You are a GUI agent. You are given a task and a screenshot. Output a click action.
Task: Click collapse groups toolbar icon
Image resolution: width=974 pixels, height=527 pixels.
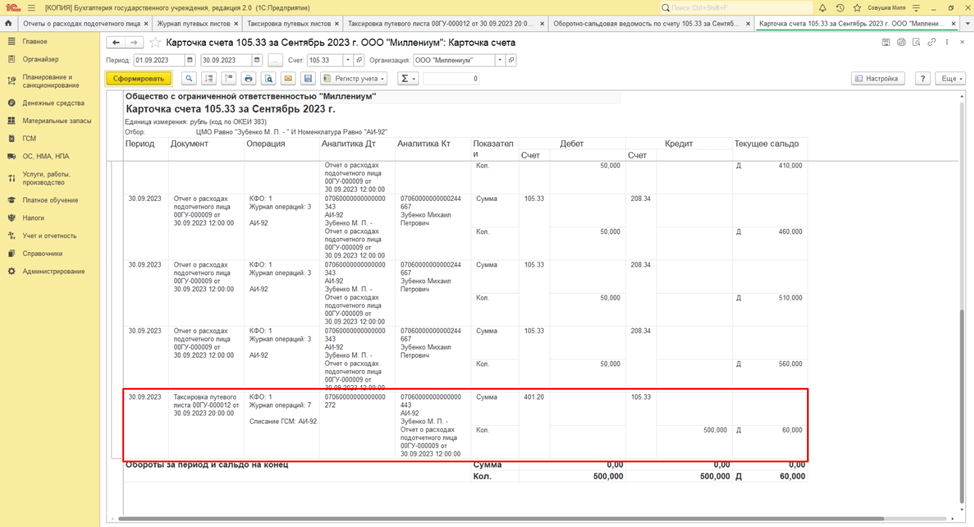229,79
